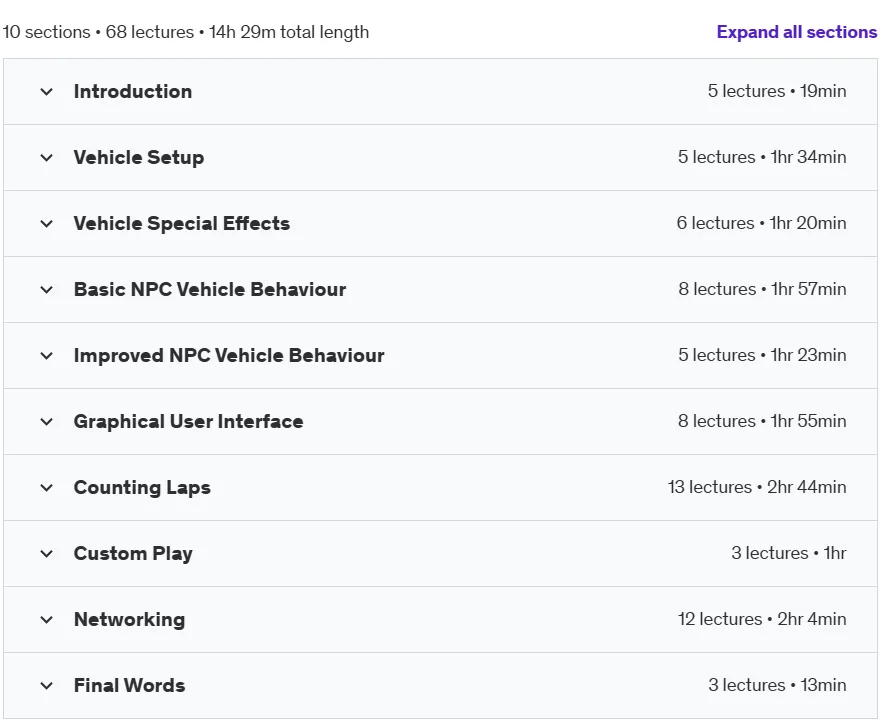The width and height of the screenshot is (880, 722).
Task: Expand Counting Laps chevron arrow
Action: [x=47, y=487]
